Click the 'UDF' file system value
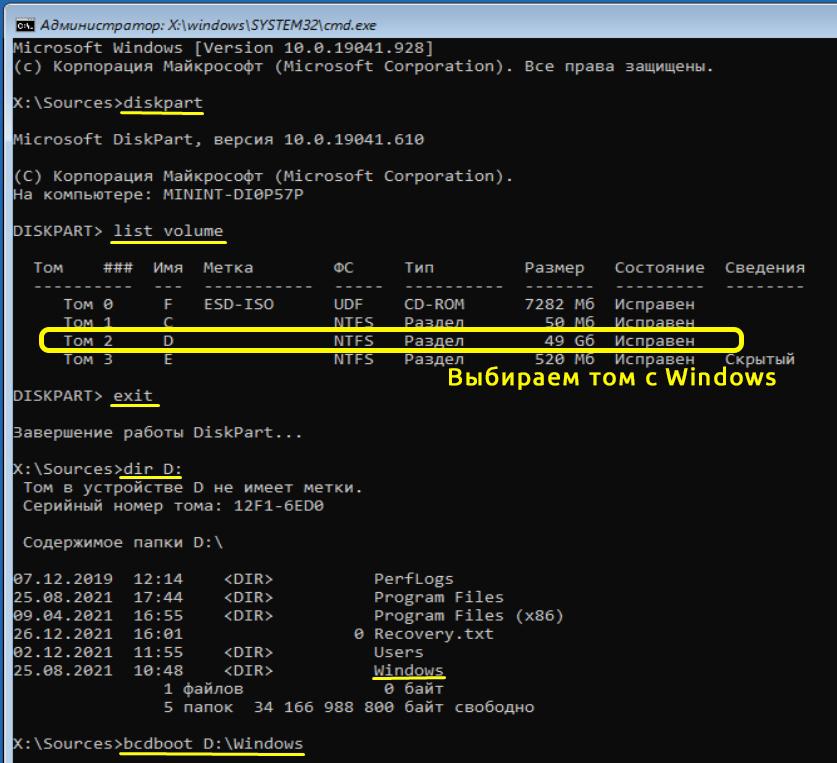This screenshot has width=837, height=763. (x=349, y=304)
